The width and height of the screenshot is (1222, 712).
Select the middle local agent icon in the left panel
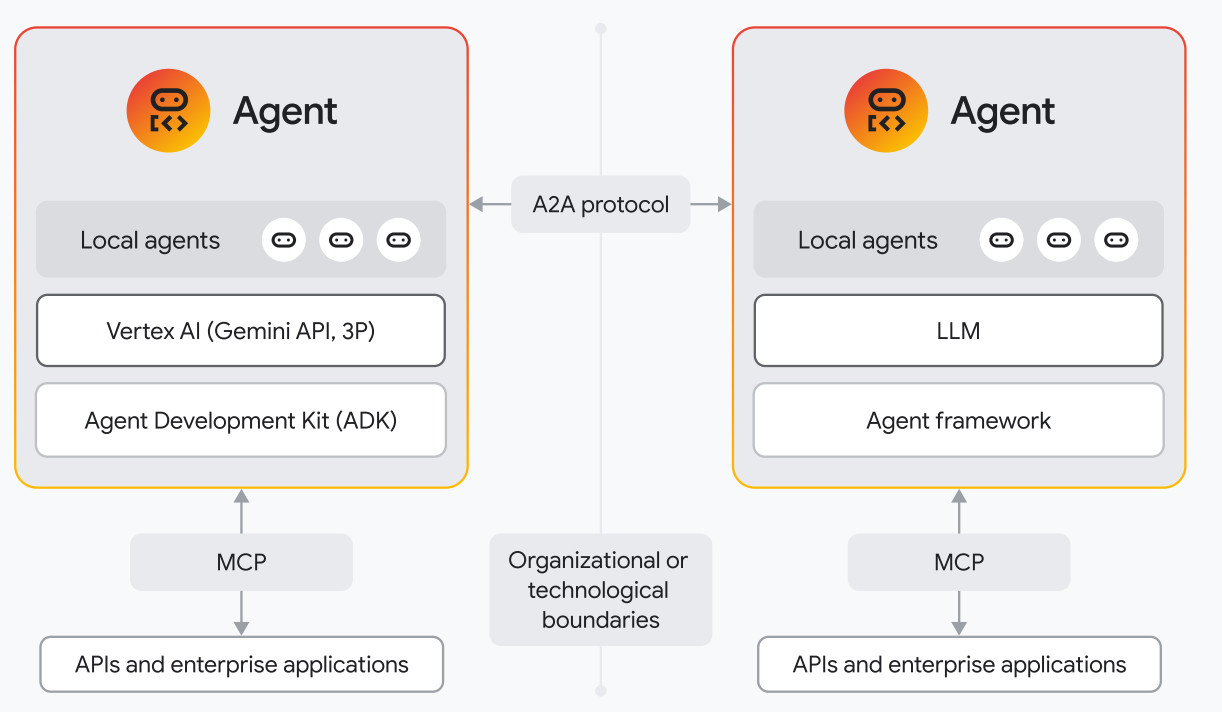341,240
